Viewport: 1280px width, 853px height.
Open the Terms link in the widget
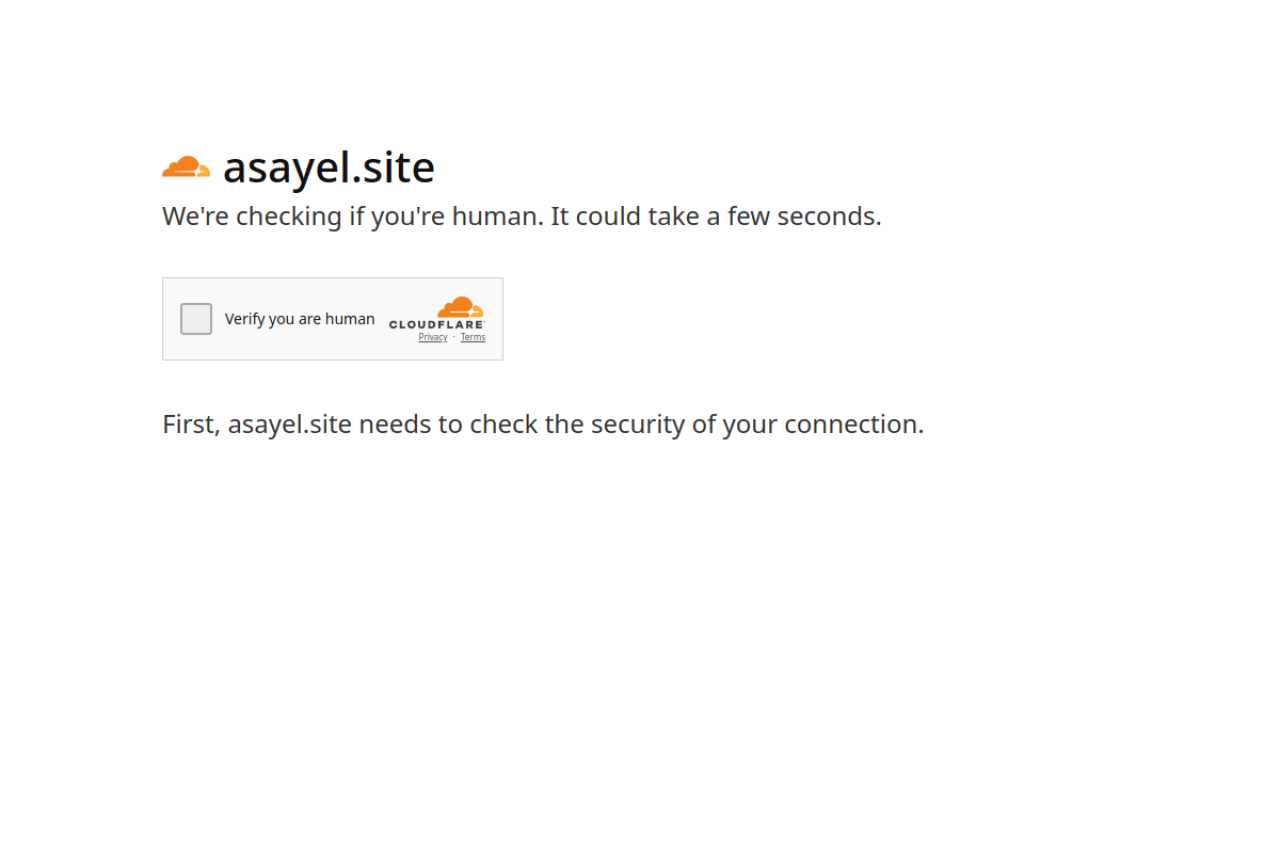[473, 338]
